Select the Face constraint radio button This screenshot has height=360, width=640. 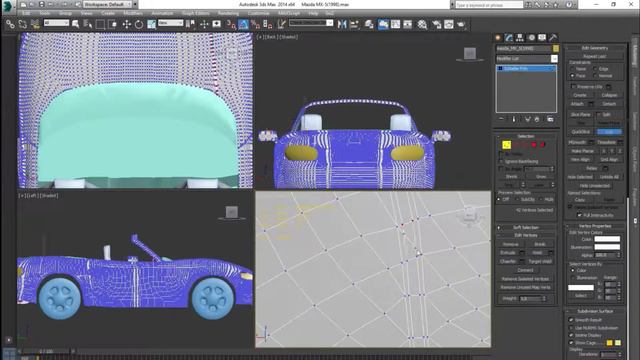pos(572,76)
